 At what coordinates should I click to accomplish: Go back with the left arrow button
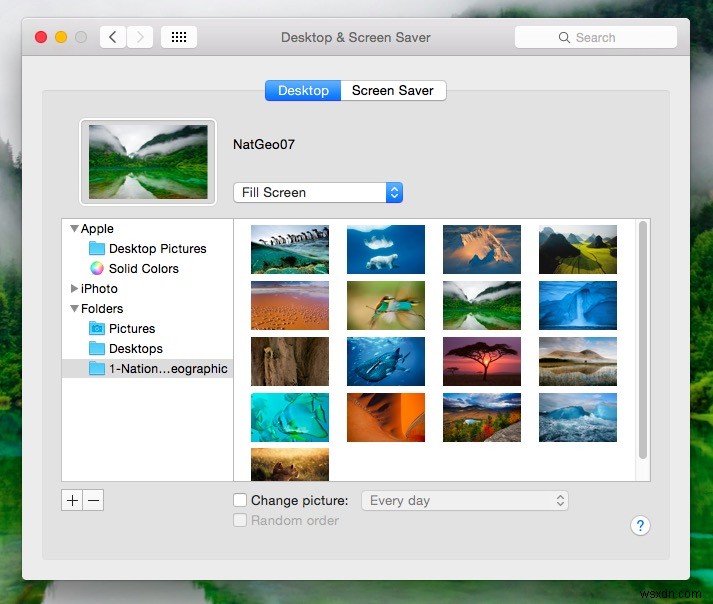point(112,37)
